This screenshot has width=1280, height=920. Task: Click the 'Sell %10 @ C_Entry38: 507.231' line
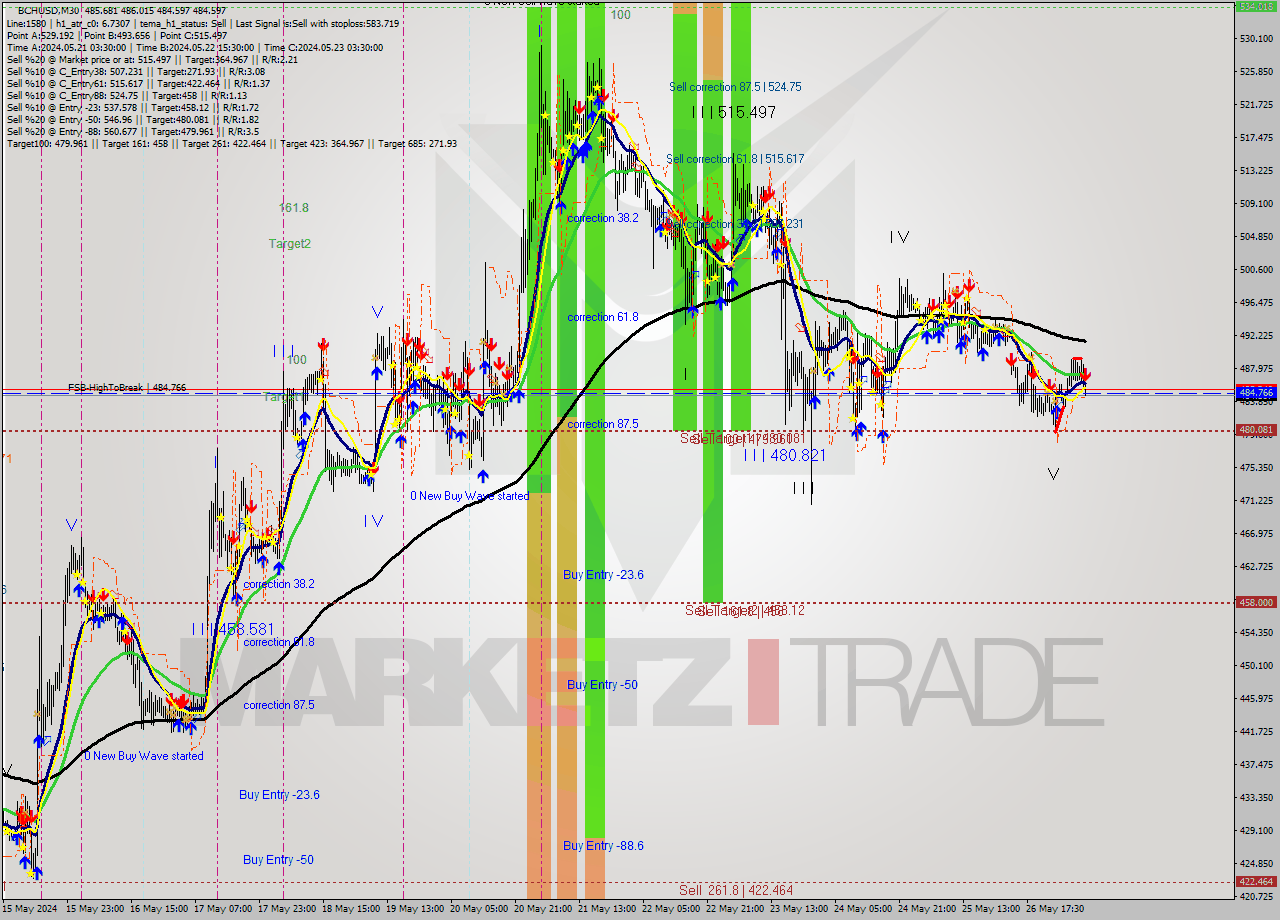[135, 71]
